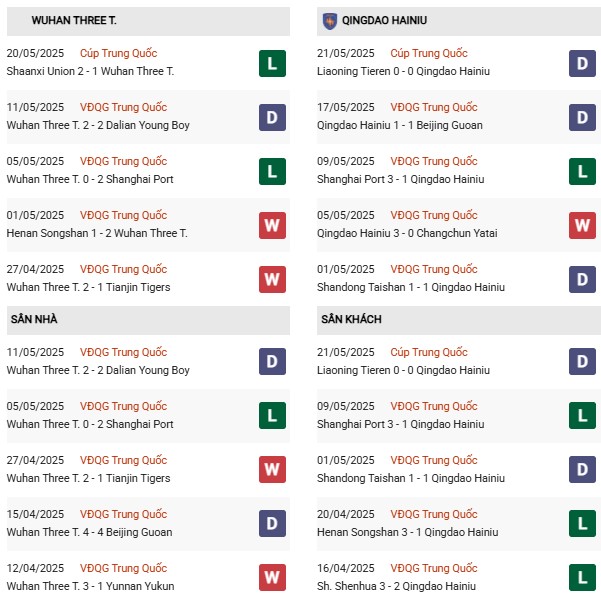601x600 pixels.
Task: Click D badge for Wuhan 4-4 Beijing Guoan
Action: 272,524
